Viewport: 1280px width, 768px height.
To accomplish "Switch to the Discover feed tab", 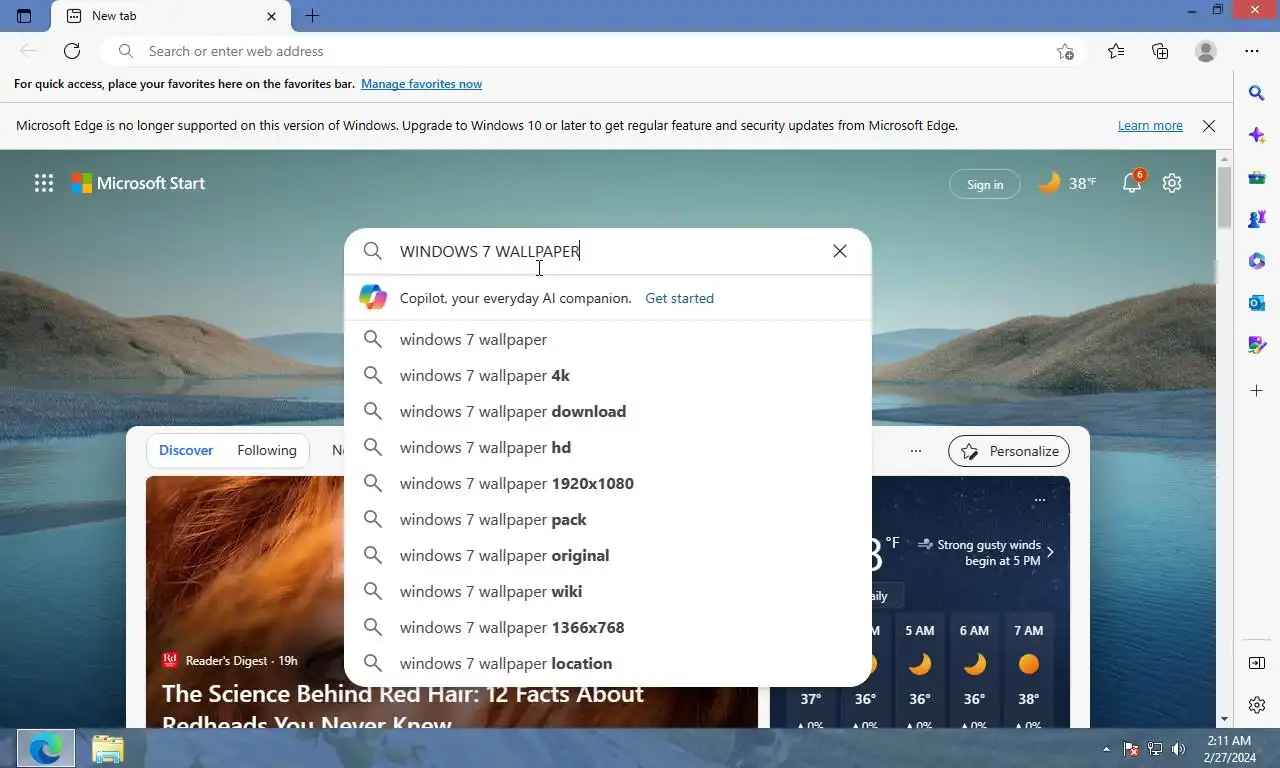I will click(186, 450).
